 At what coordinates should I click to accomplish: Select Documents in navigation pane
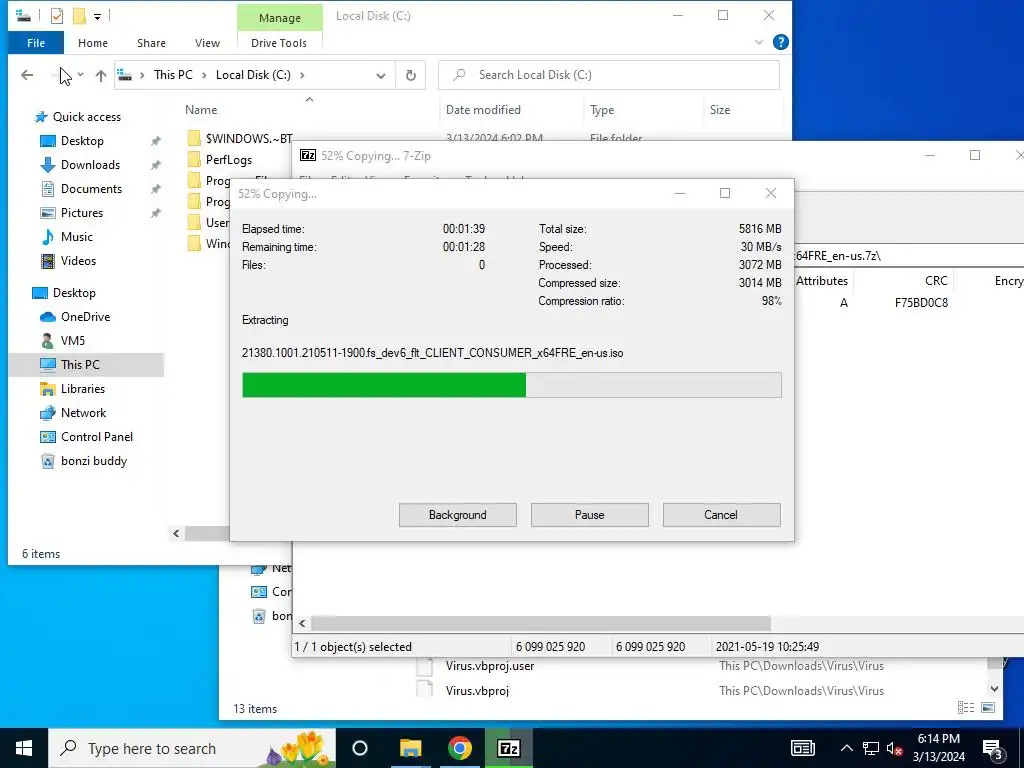[x=91, y=189]
